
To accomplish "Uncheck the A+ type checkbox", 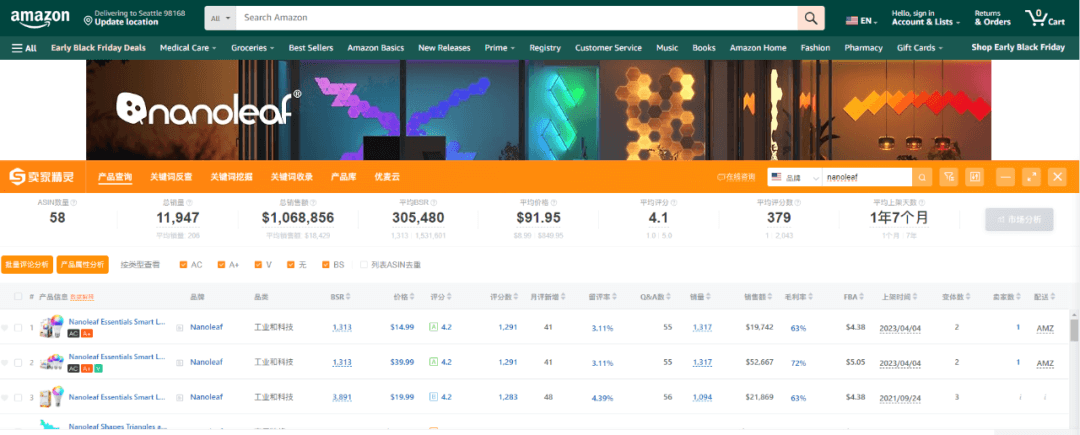I will click(221, 264).
